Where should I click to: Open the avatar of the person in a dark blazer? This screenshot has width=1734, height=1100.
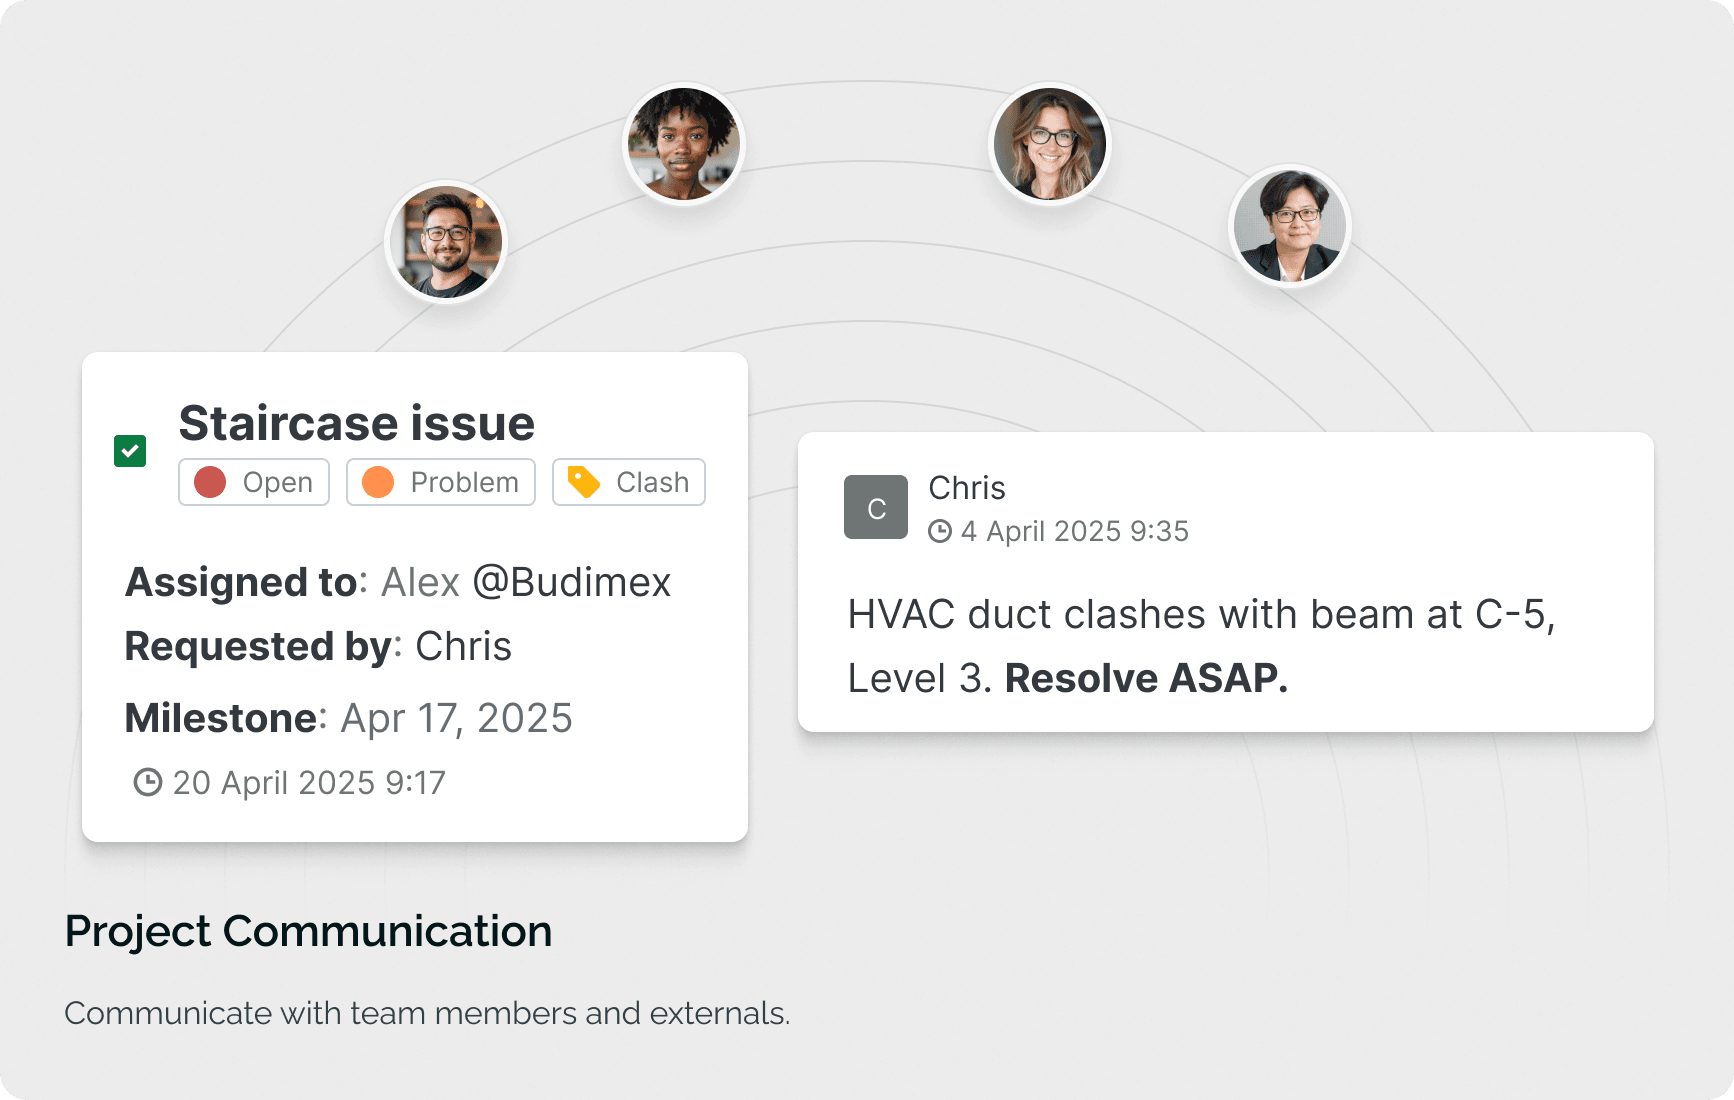pyautogui.click(x=1289, y=226)
